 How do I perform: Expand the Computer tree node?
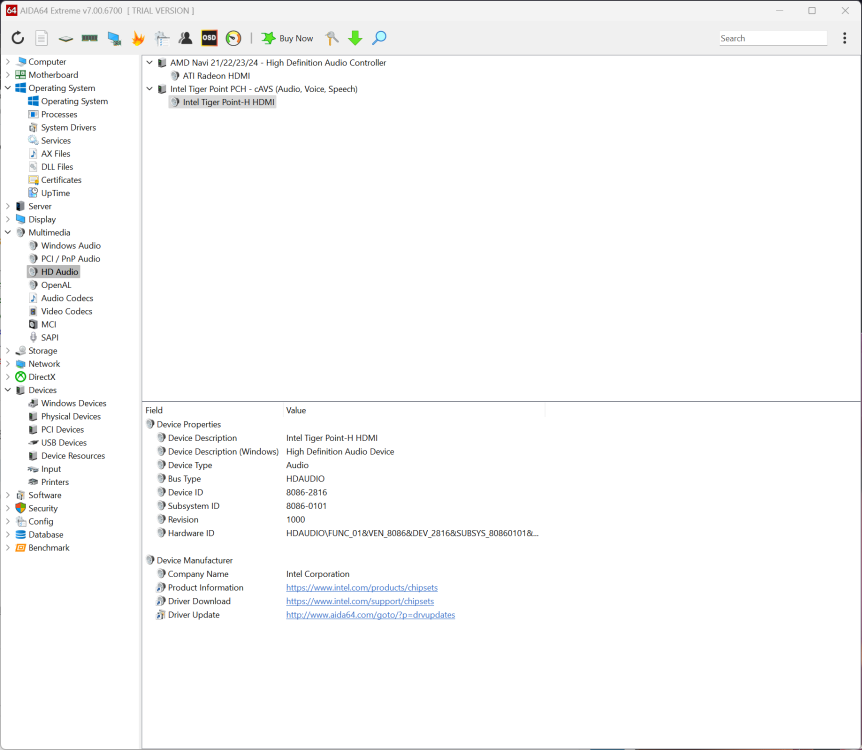tap(8, 62)
